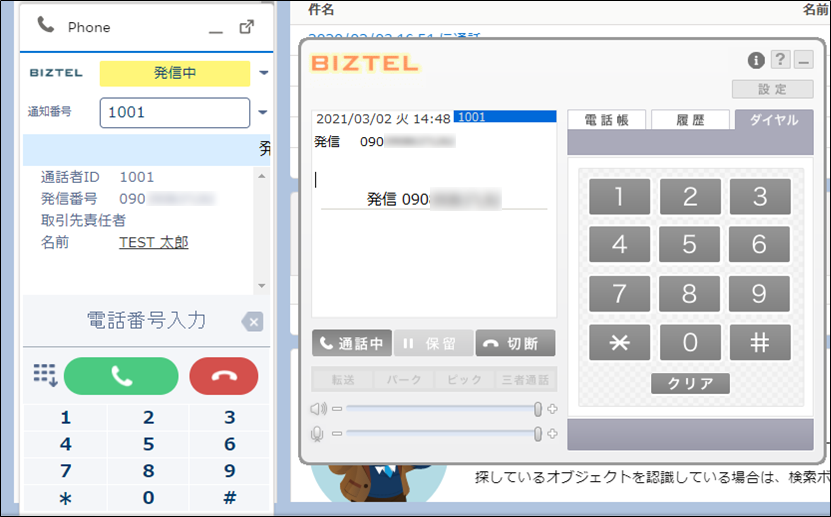The height and width of the screenshot is (517, 831).
Task: Click the パーク button
Action: click(x=403, y=379)
